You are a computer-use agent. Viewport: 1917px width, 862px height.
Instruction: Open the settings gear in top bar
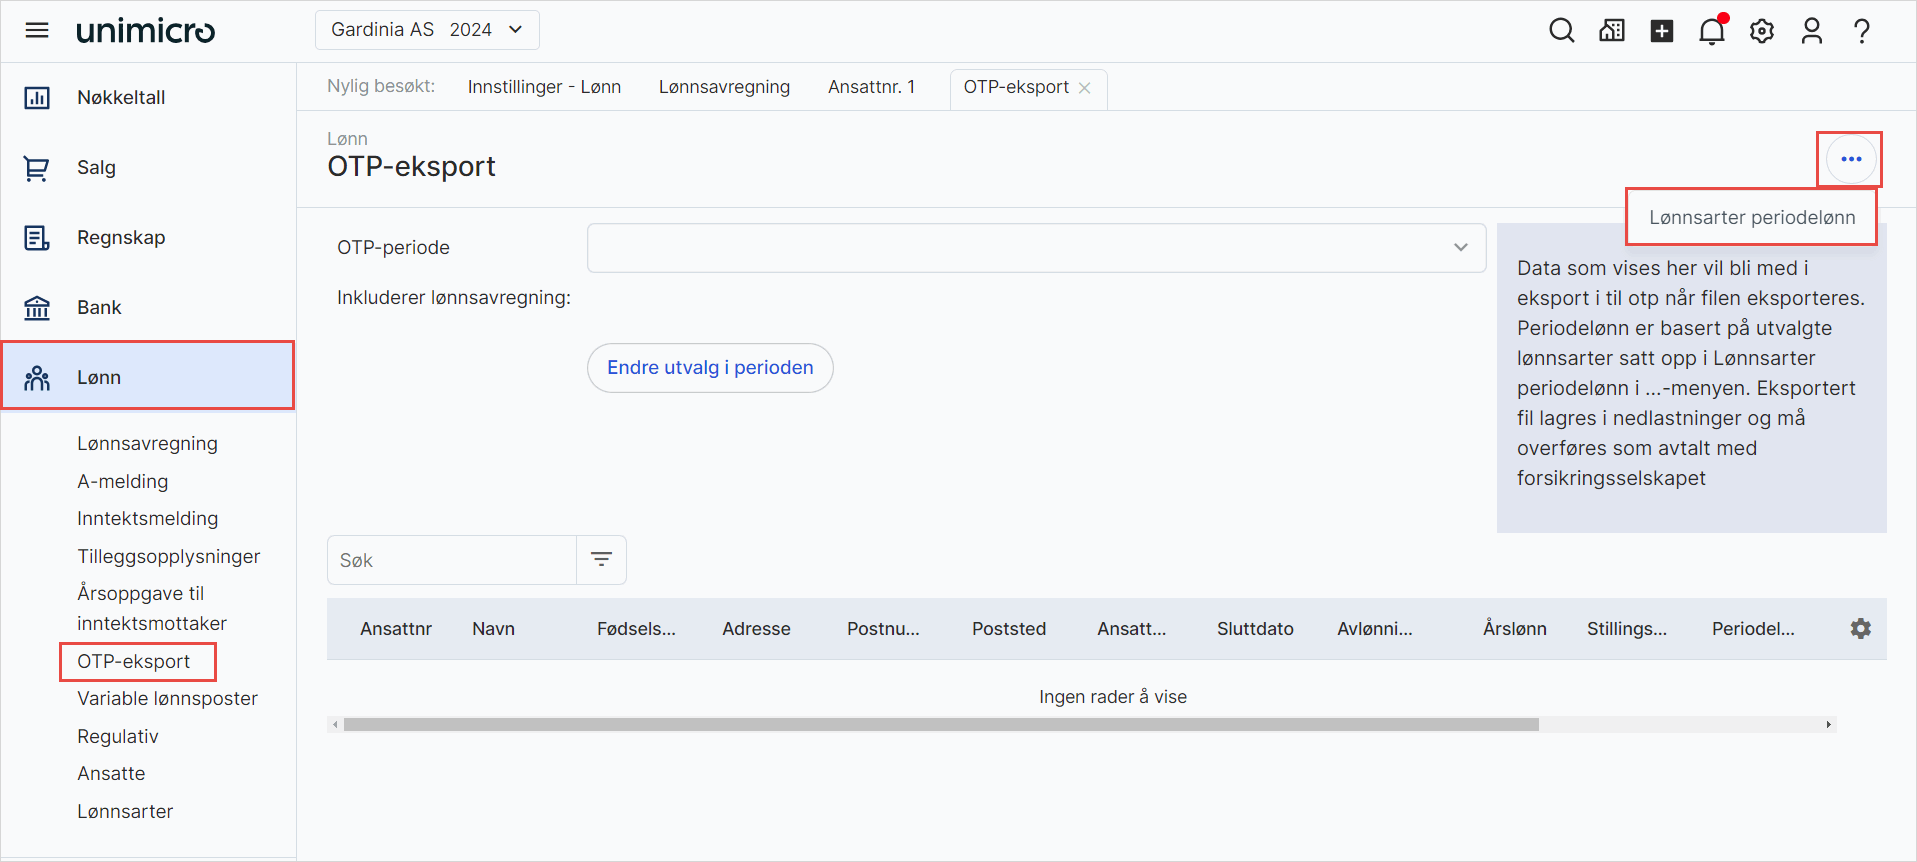click(1761, 31)
